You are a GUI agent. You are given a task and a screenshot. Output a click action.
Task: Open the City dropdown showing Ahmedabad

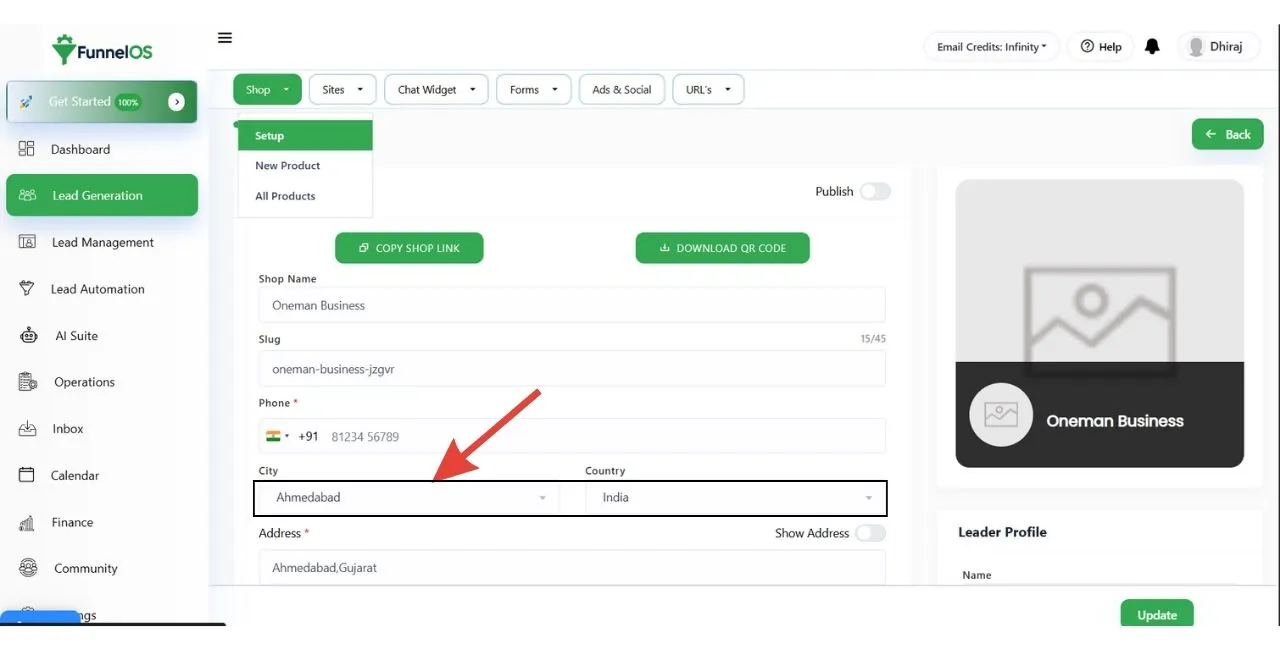pos(410,497)
